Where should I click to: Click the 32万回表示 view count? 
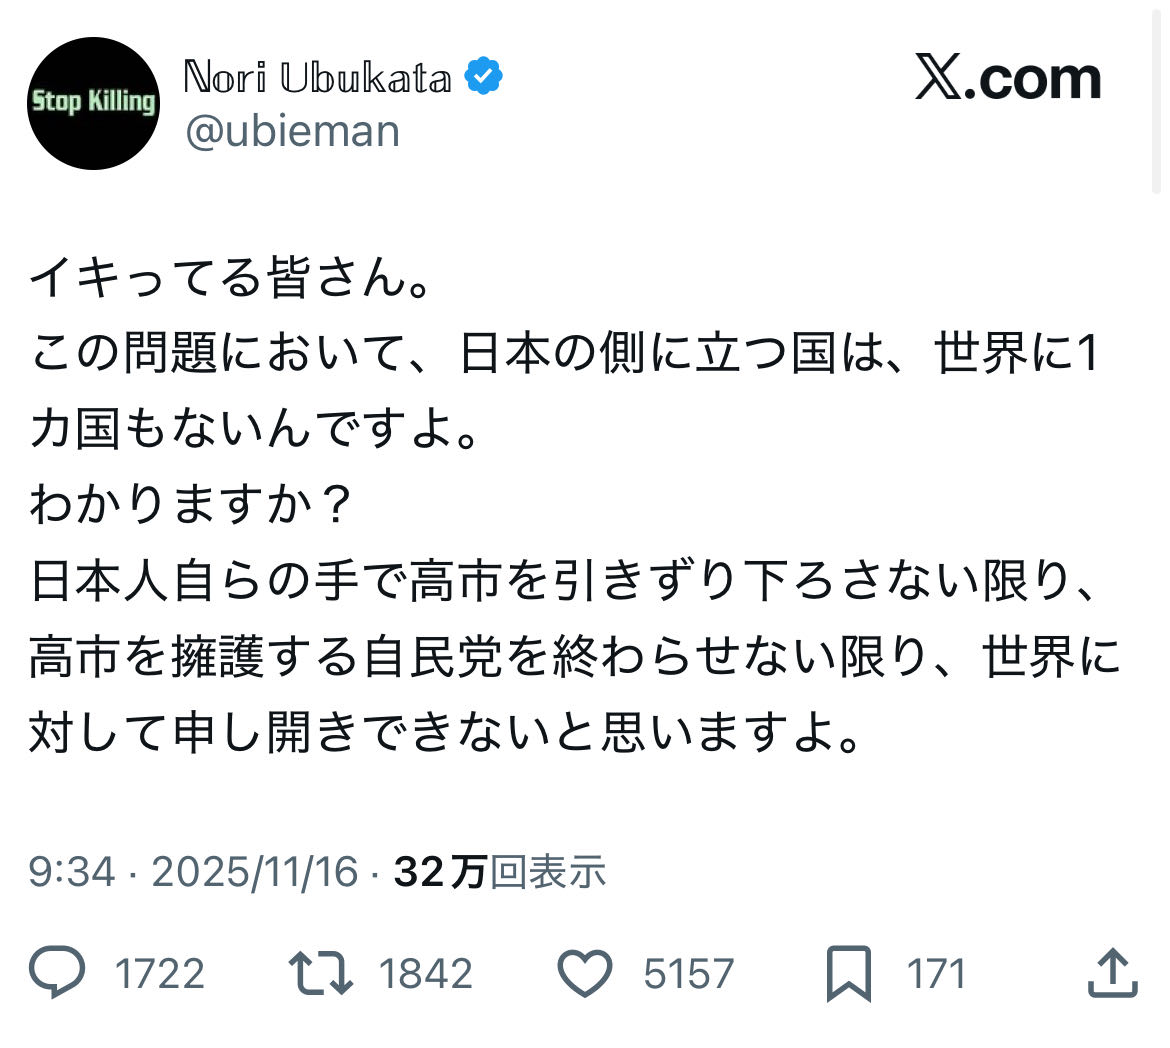pos(500,872)
